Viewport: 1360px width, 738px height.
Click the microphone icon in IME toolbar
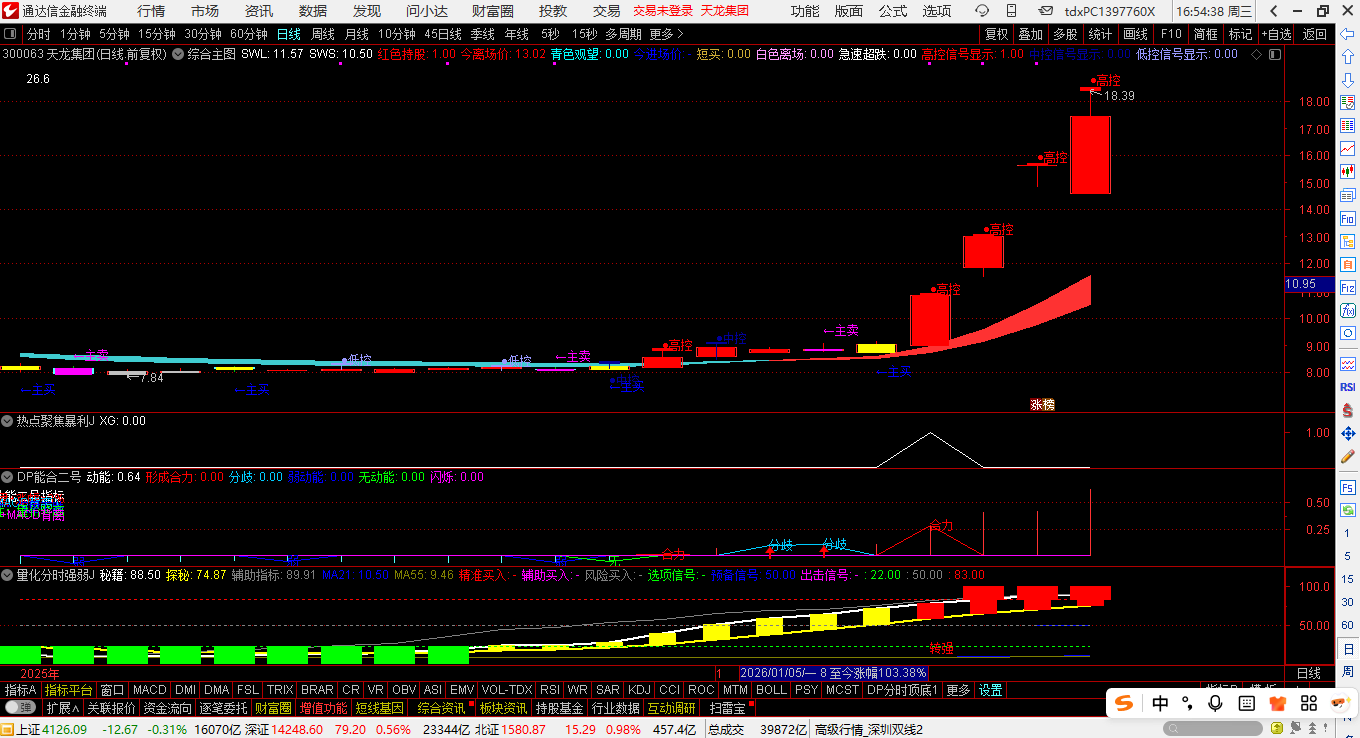coord(1216,703)
